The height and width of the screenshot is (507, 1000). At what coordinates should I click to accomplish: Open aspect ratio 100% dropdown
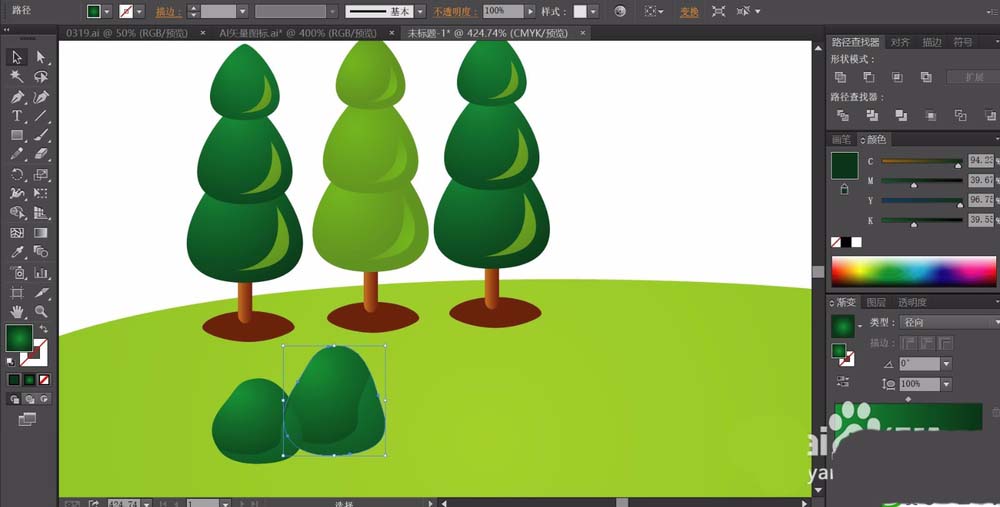(x=946, y=384)
